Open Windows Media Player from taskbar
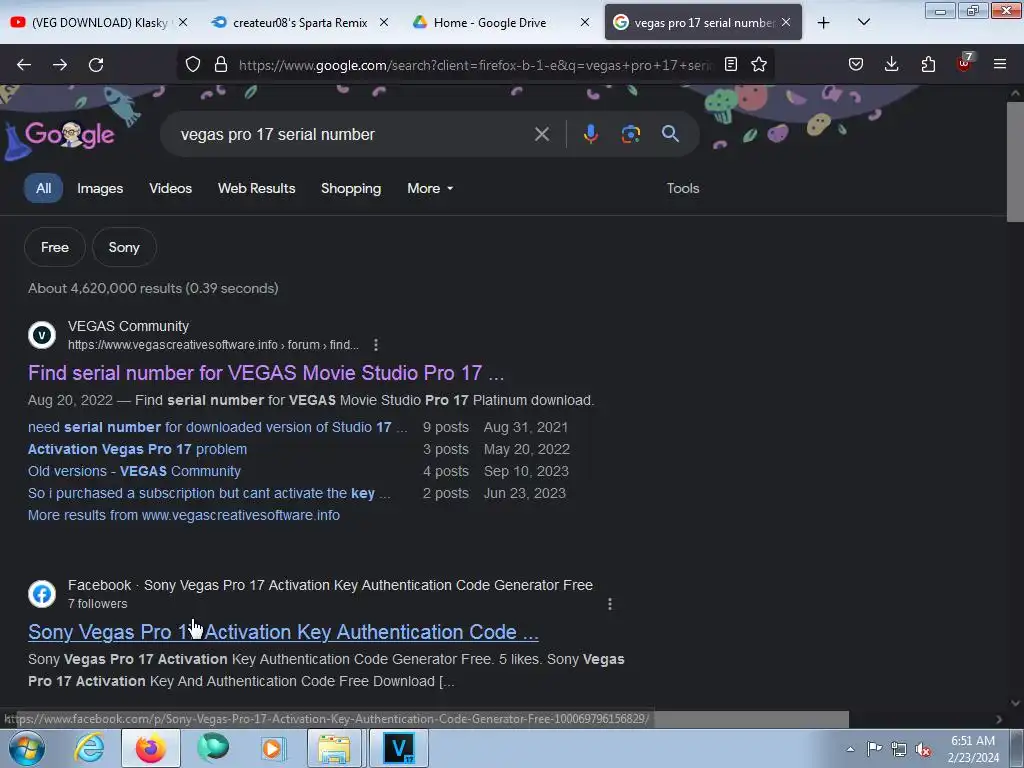 click(273, 749)
